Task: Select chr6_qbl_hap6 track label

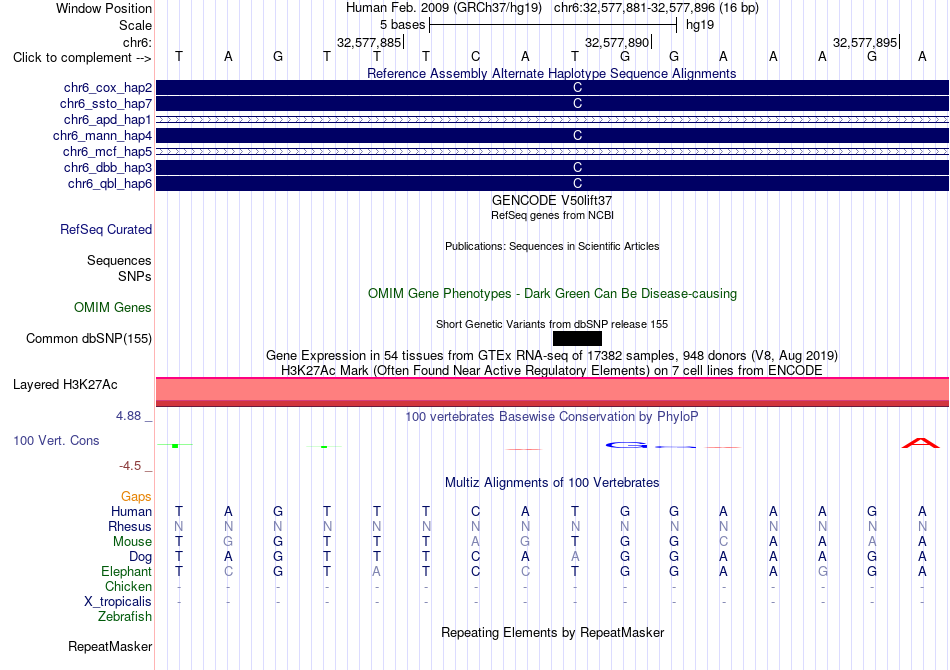Action: [110, 184]
